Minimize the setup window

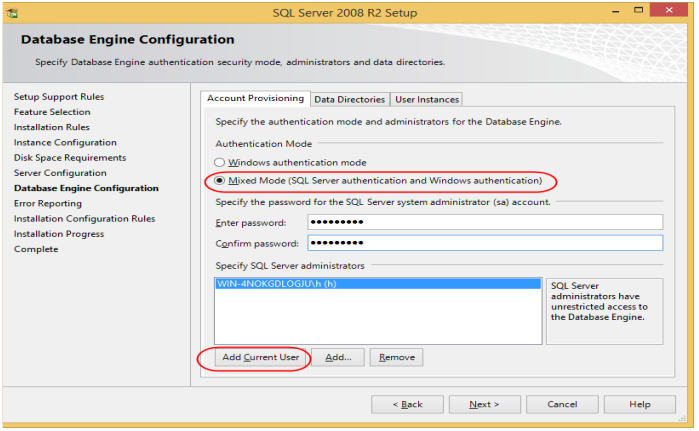tap(616, 11)
